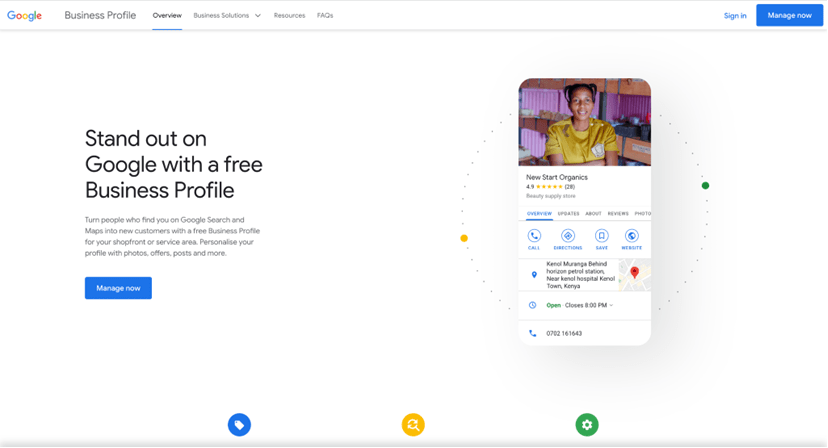Select the UPDATES tab in phone mockup
The width and height of the screenshot is (828, 448).
click(569, 213)
